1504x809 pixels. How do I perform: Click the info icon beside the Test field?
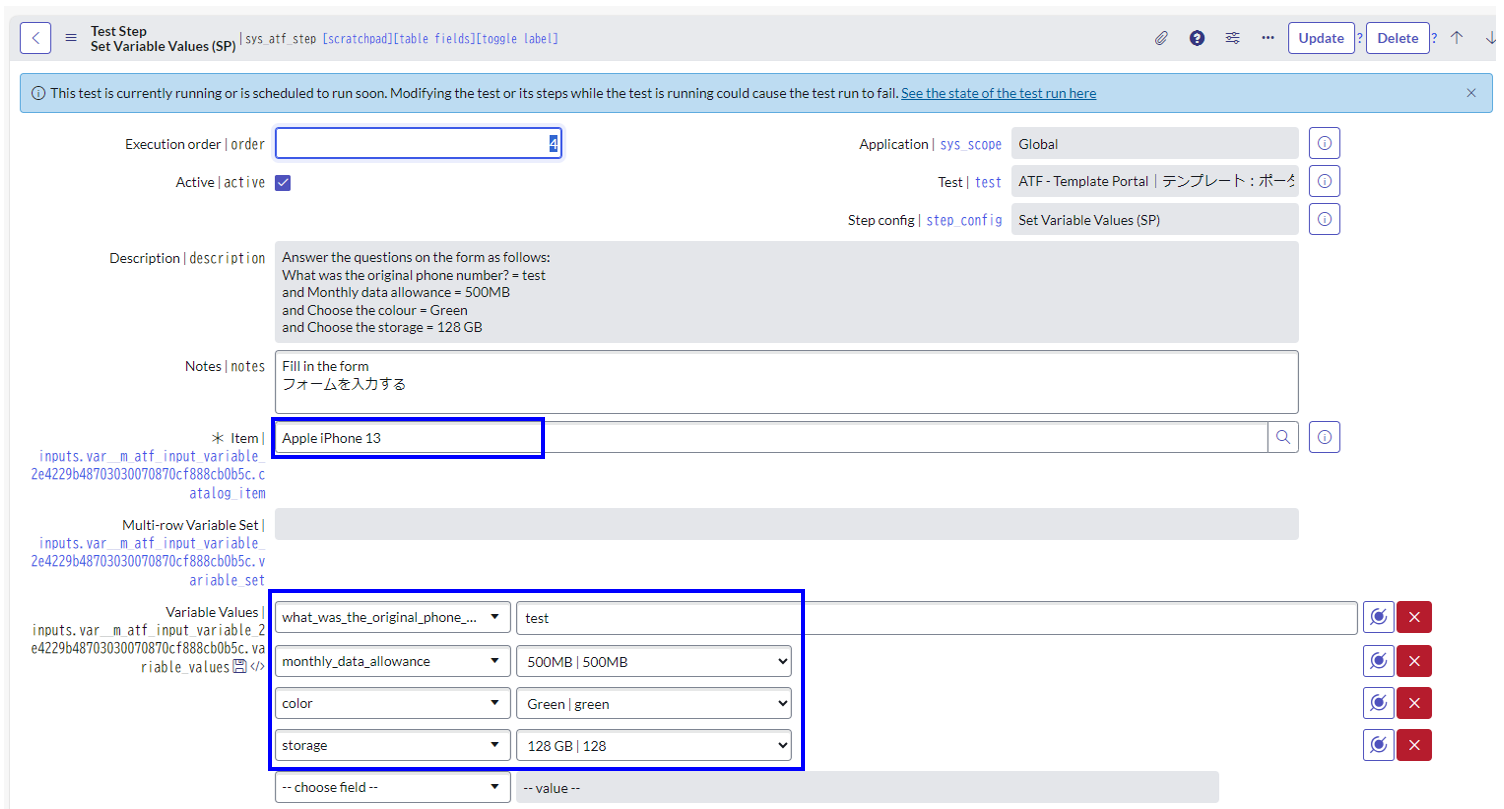pyautogui.click(x=1325, y=180)
